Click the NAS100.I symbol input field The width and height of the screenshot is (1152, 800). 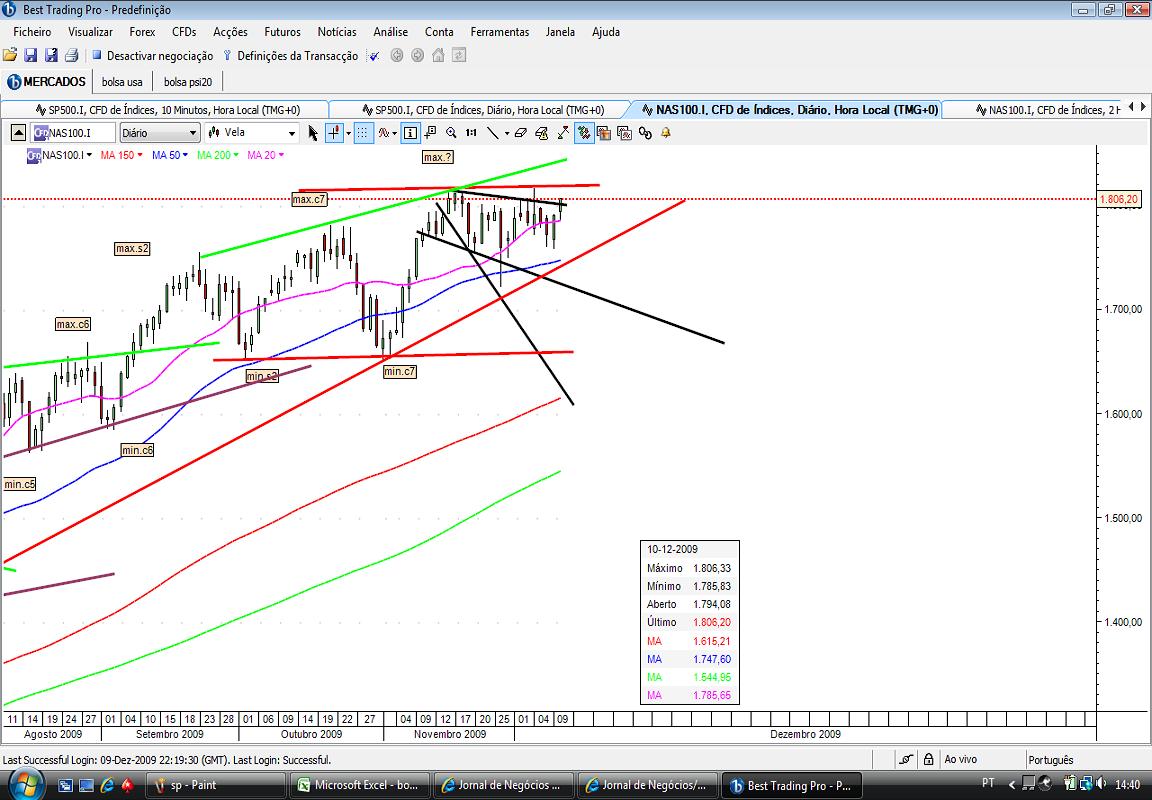[x=73, y=133]
